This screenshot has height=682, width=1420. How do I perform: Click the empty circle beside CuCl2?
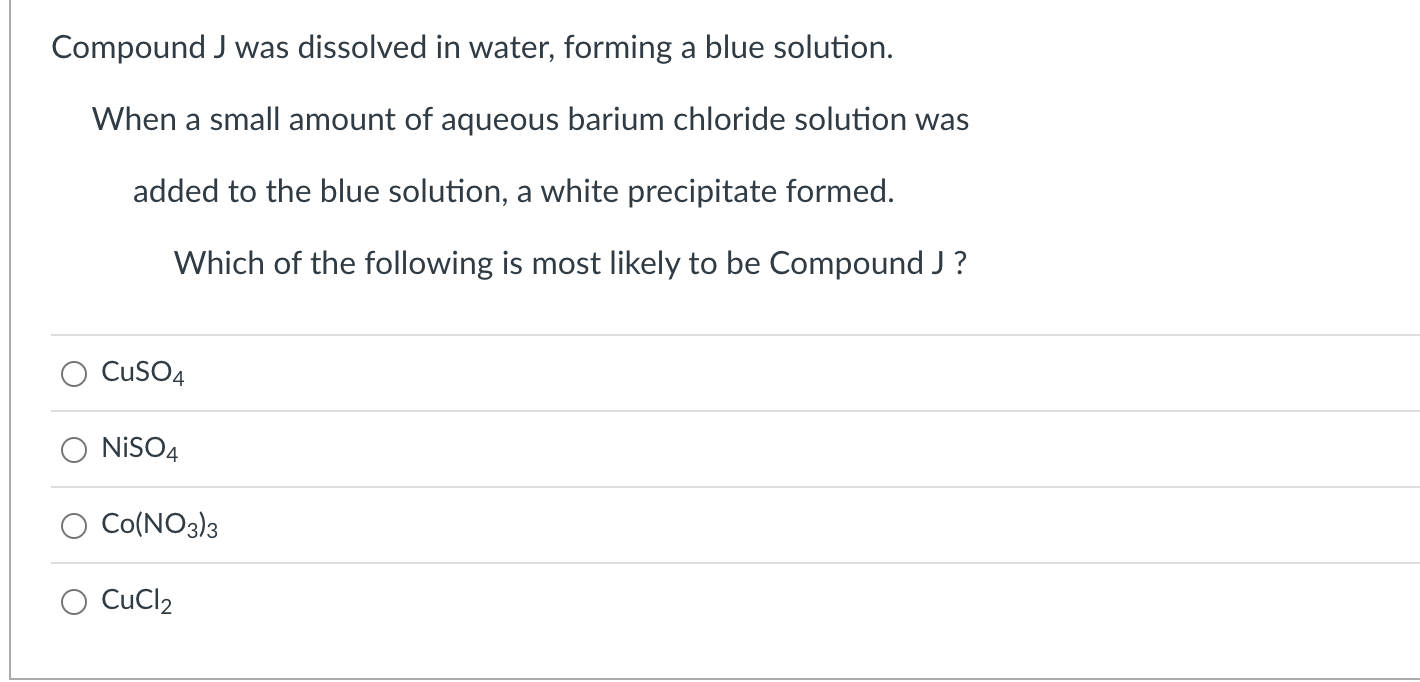pyautogui.click(x=73, y=601)
